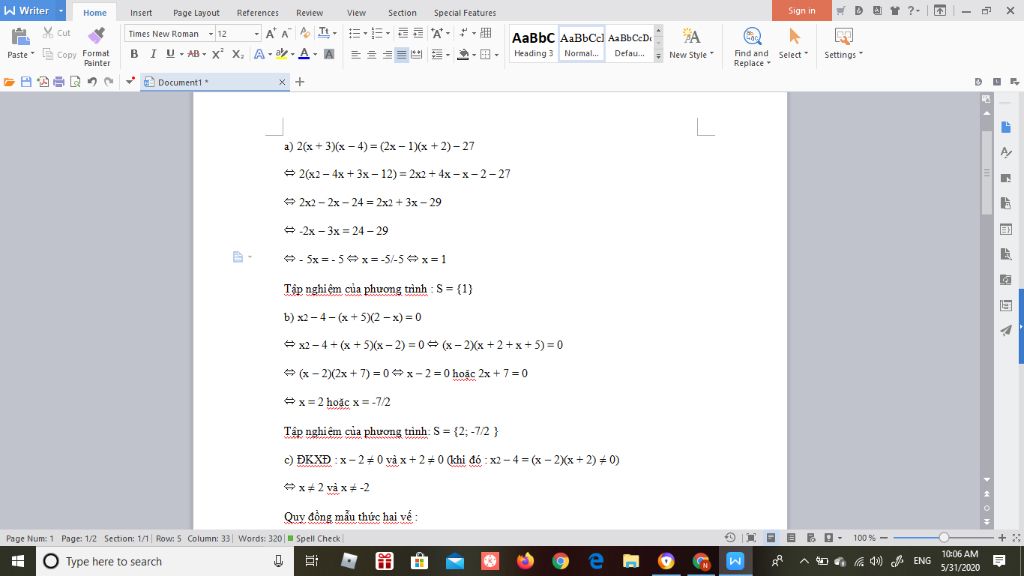1024x576 pixels.
Task: Open the Review tab
Action: 310,12
